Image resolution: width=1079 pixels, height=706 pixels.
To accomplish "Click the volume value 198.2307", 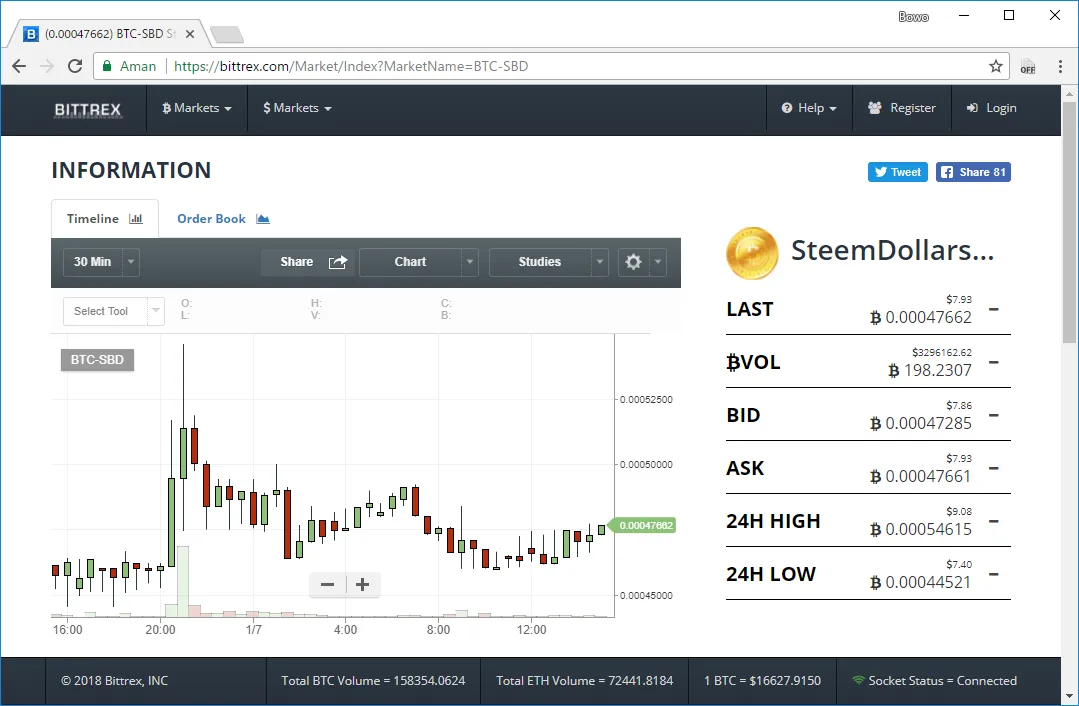I will click(930, 370).
